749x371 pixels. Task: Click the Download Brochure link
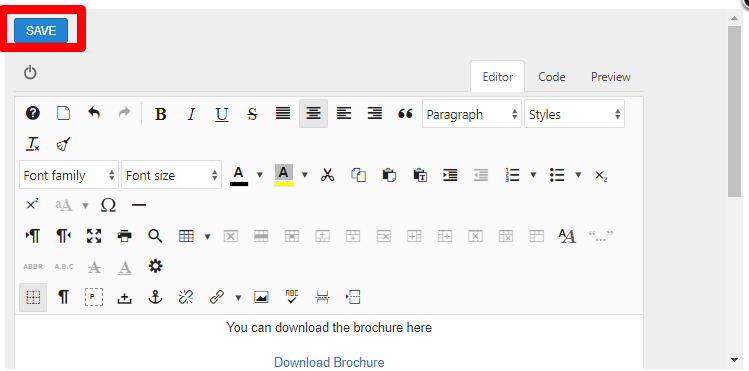tap(329, 362)
